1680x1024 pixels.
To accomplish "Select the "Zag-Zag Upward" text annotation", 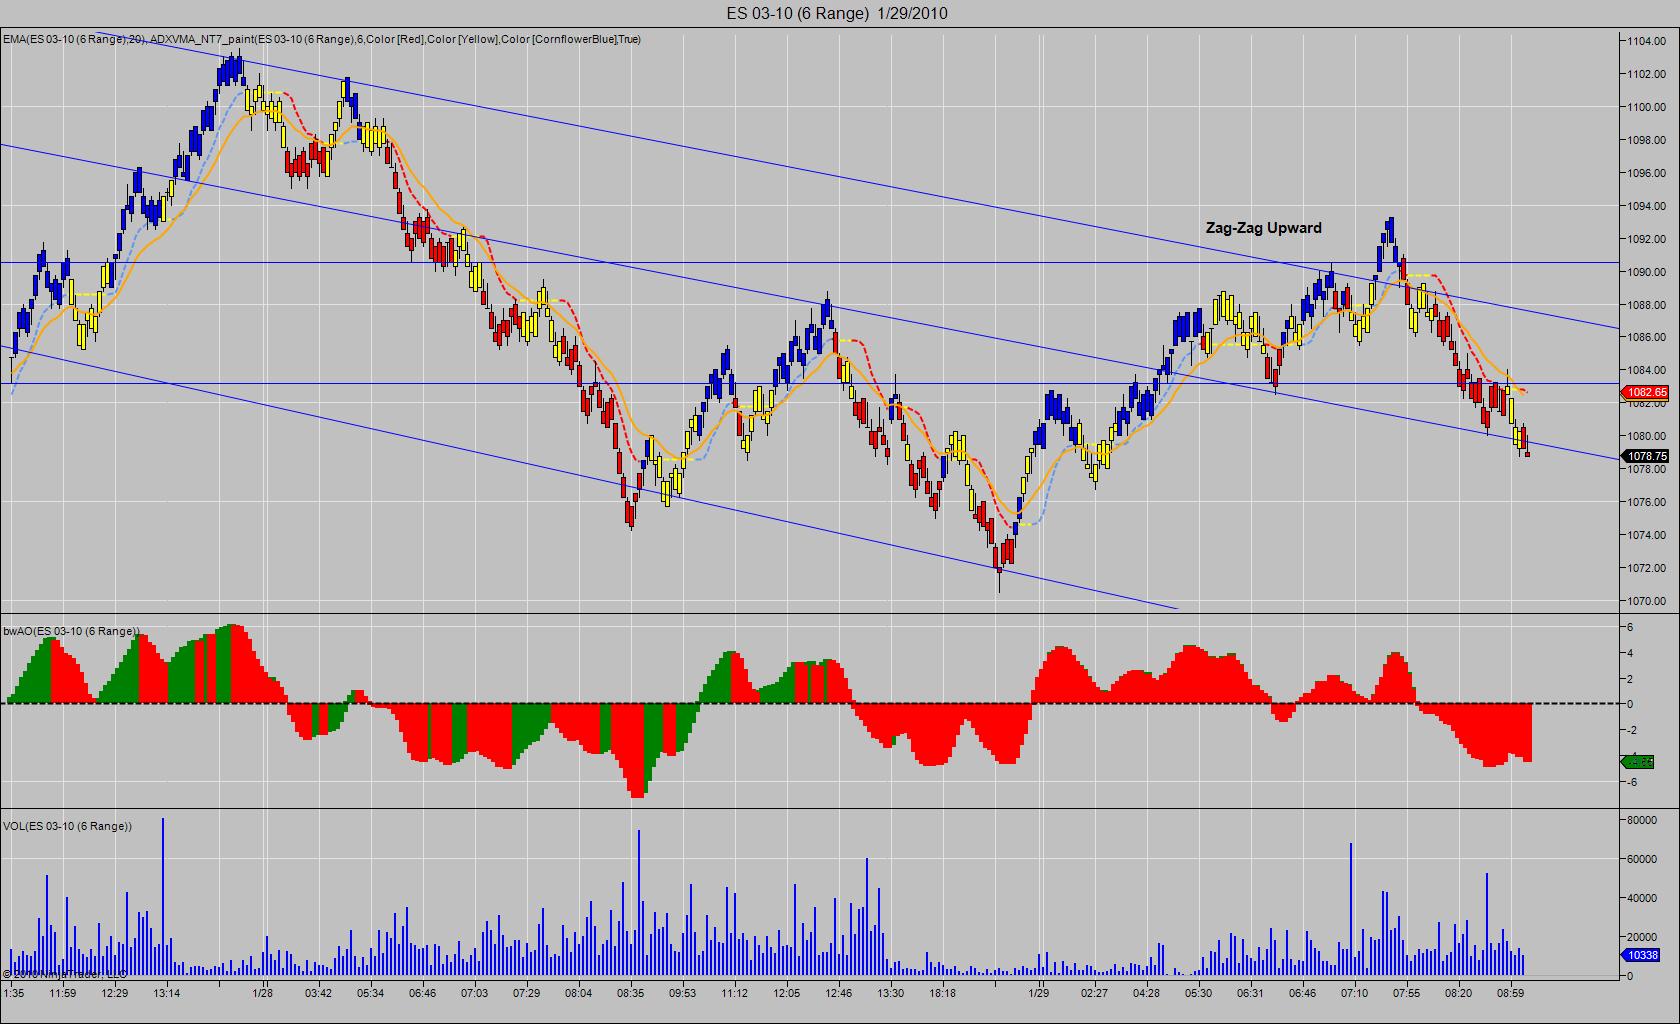I will point(1263,228).
